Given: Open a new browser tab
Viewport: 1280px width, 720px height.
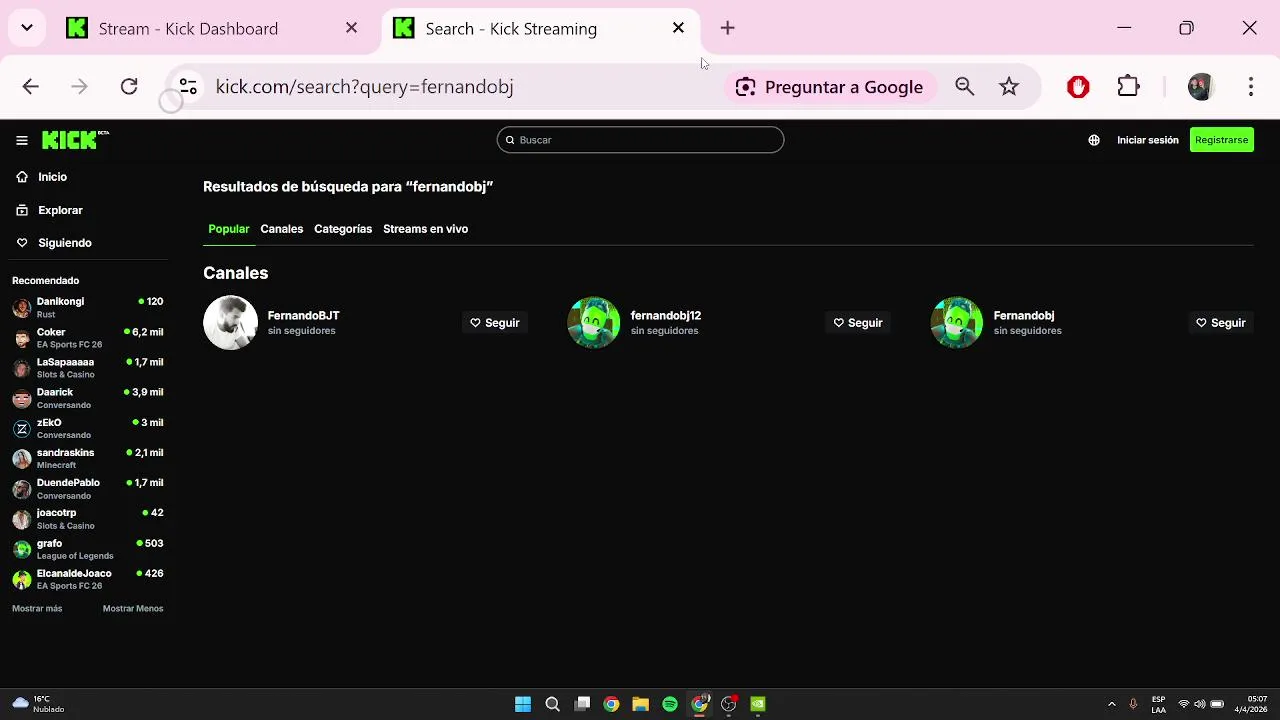Looking at the screenshot, I should coord(727,28).
